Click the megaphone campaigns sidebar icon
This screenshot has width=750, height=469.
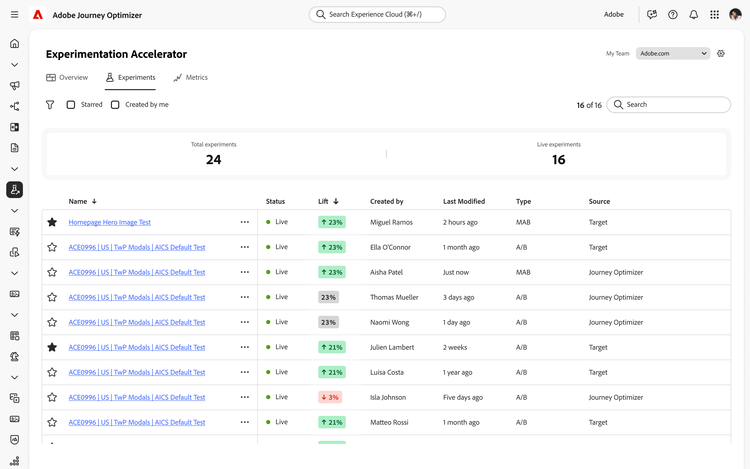tap(14, 86)
